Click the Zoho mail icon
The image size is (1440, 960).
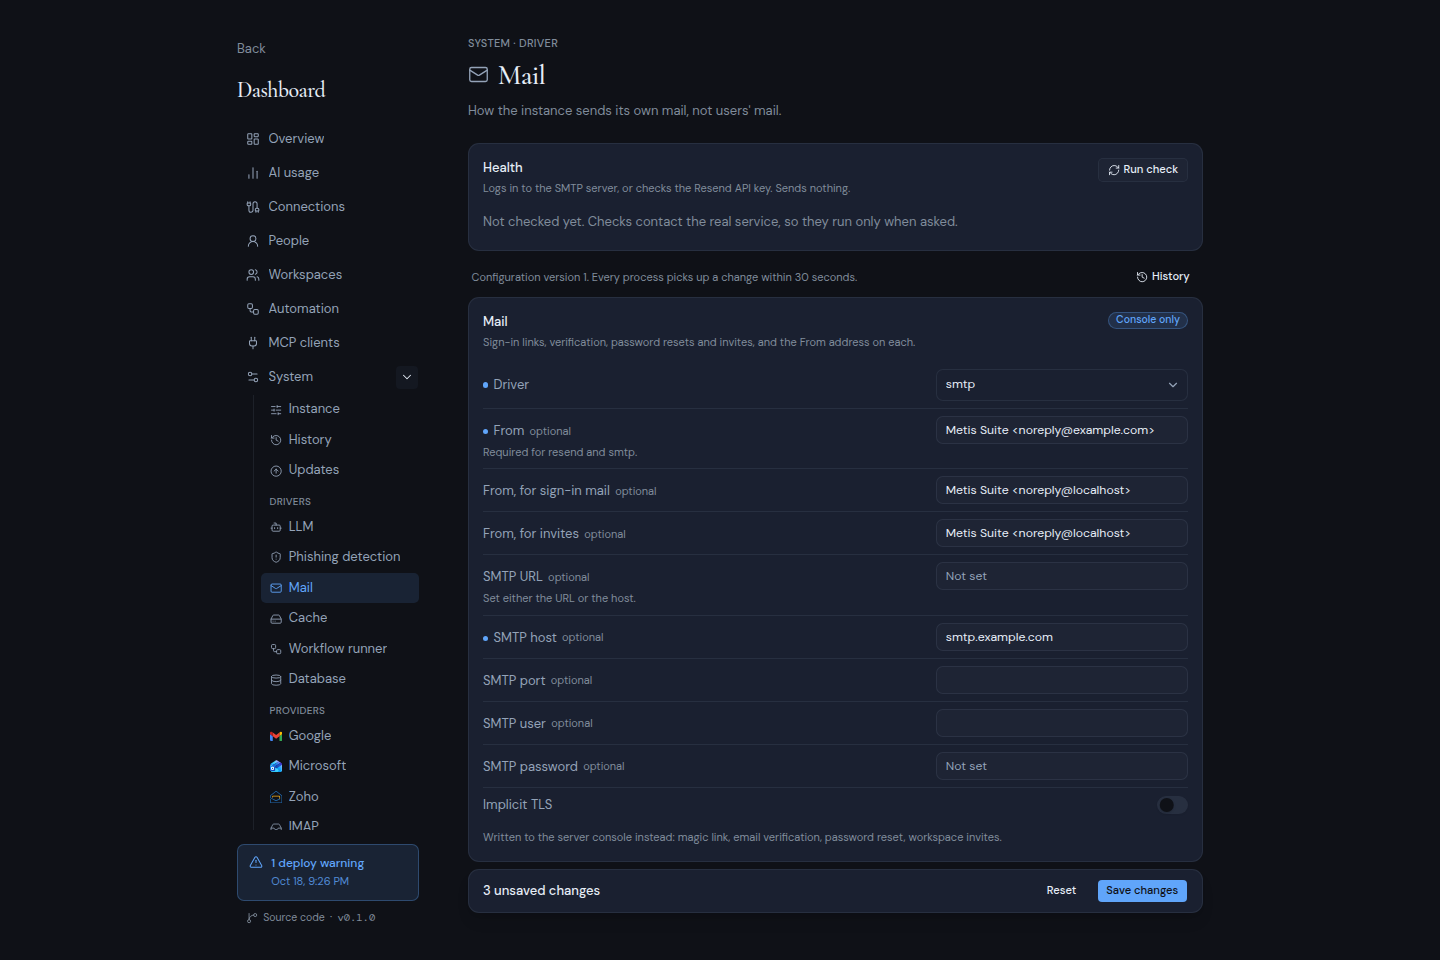(276, 797)
